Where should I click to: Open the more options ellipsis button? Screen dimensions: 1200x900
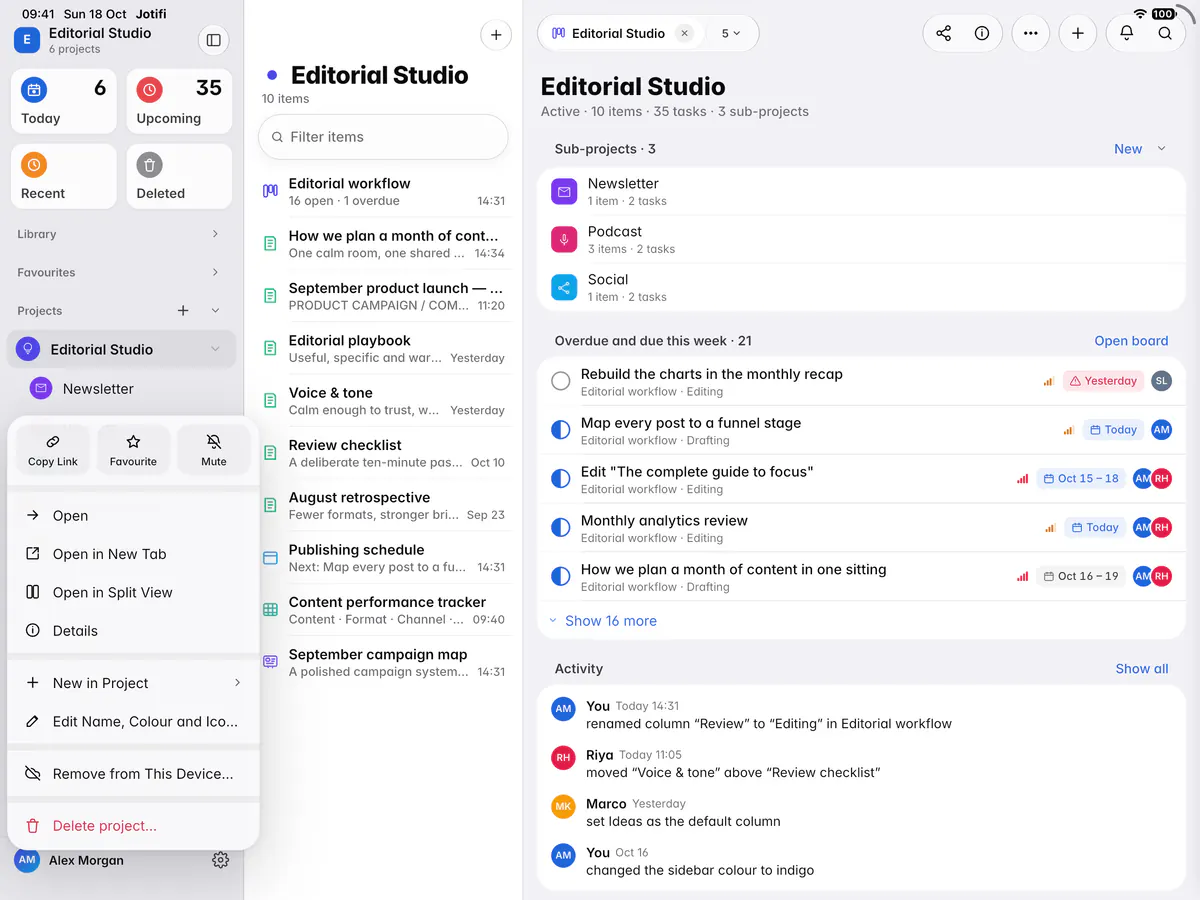(1031, 33)
